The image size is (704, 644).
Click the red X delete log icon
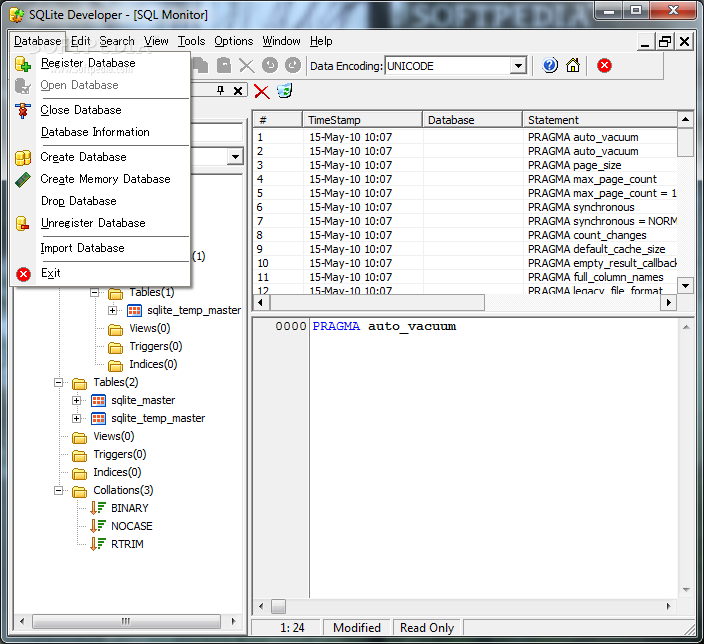(262, 92)
